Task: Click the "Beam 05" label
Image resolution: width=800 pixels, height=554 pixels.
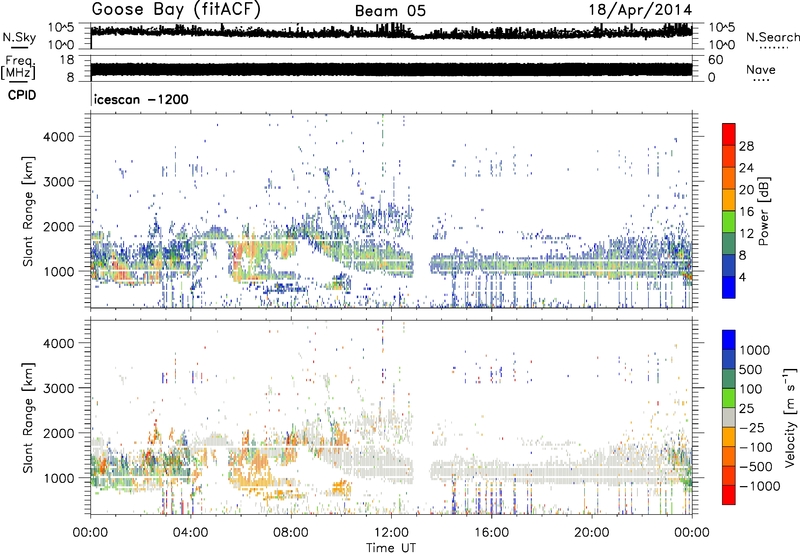Action: pyautogui.click(x=390, y=11)
